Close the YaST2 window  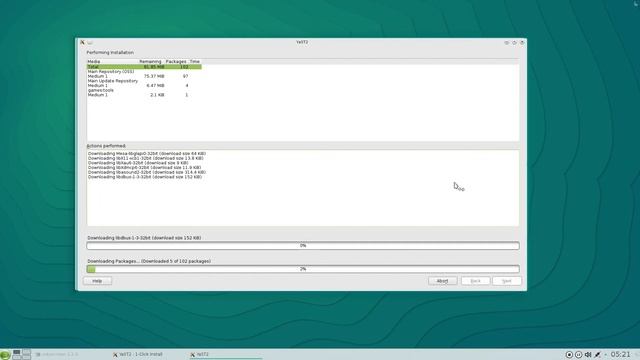tap(522, 42)
